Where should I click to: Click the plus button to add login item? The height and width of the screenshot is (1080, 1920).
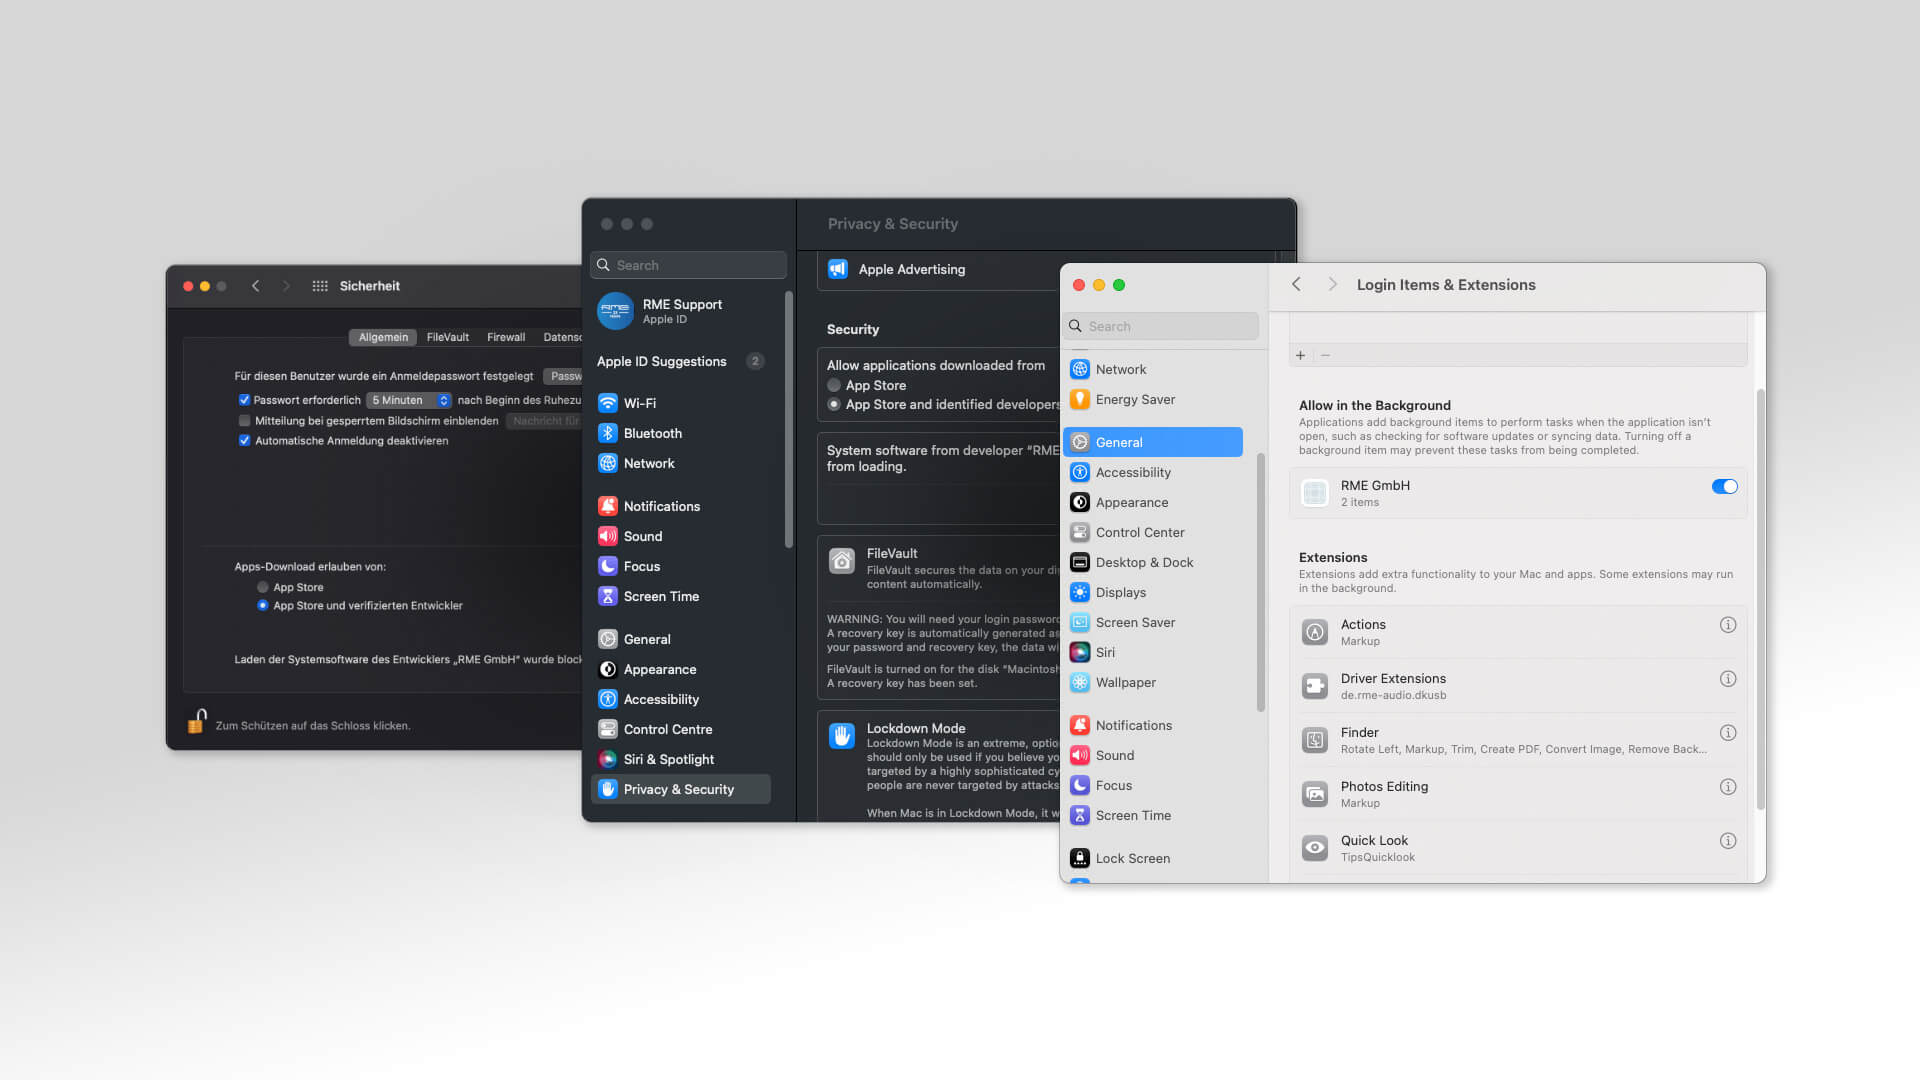[1300, 355]
